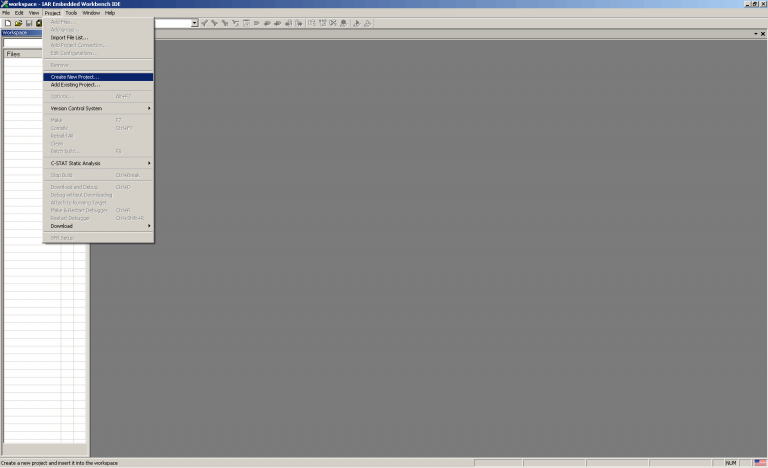Open the Help menu
This screenshot has height=468, width=768.
(x=110, y=13)
